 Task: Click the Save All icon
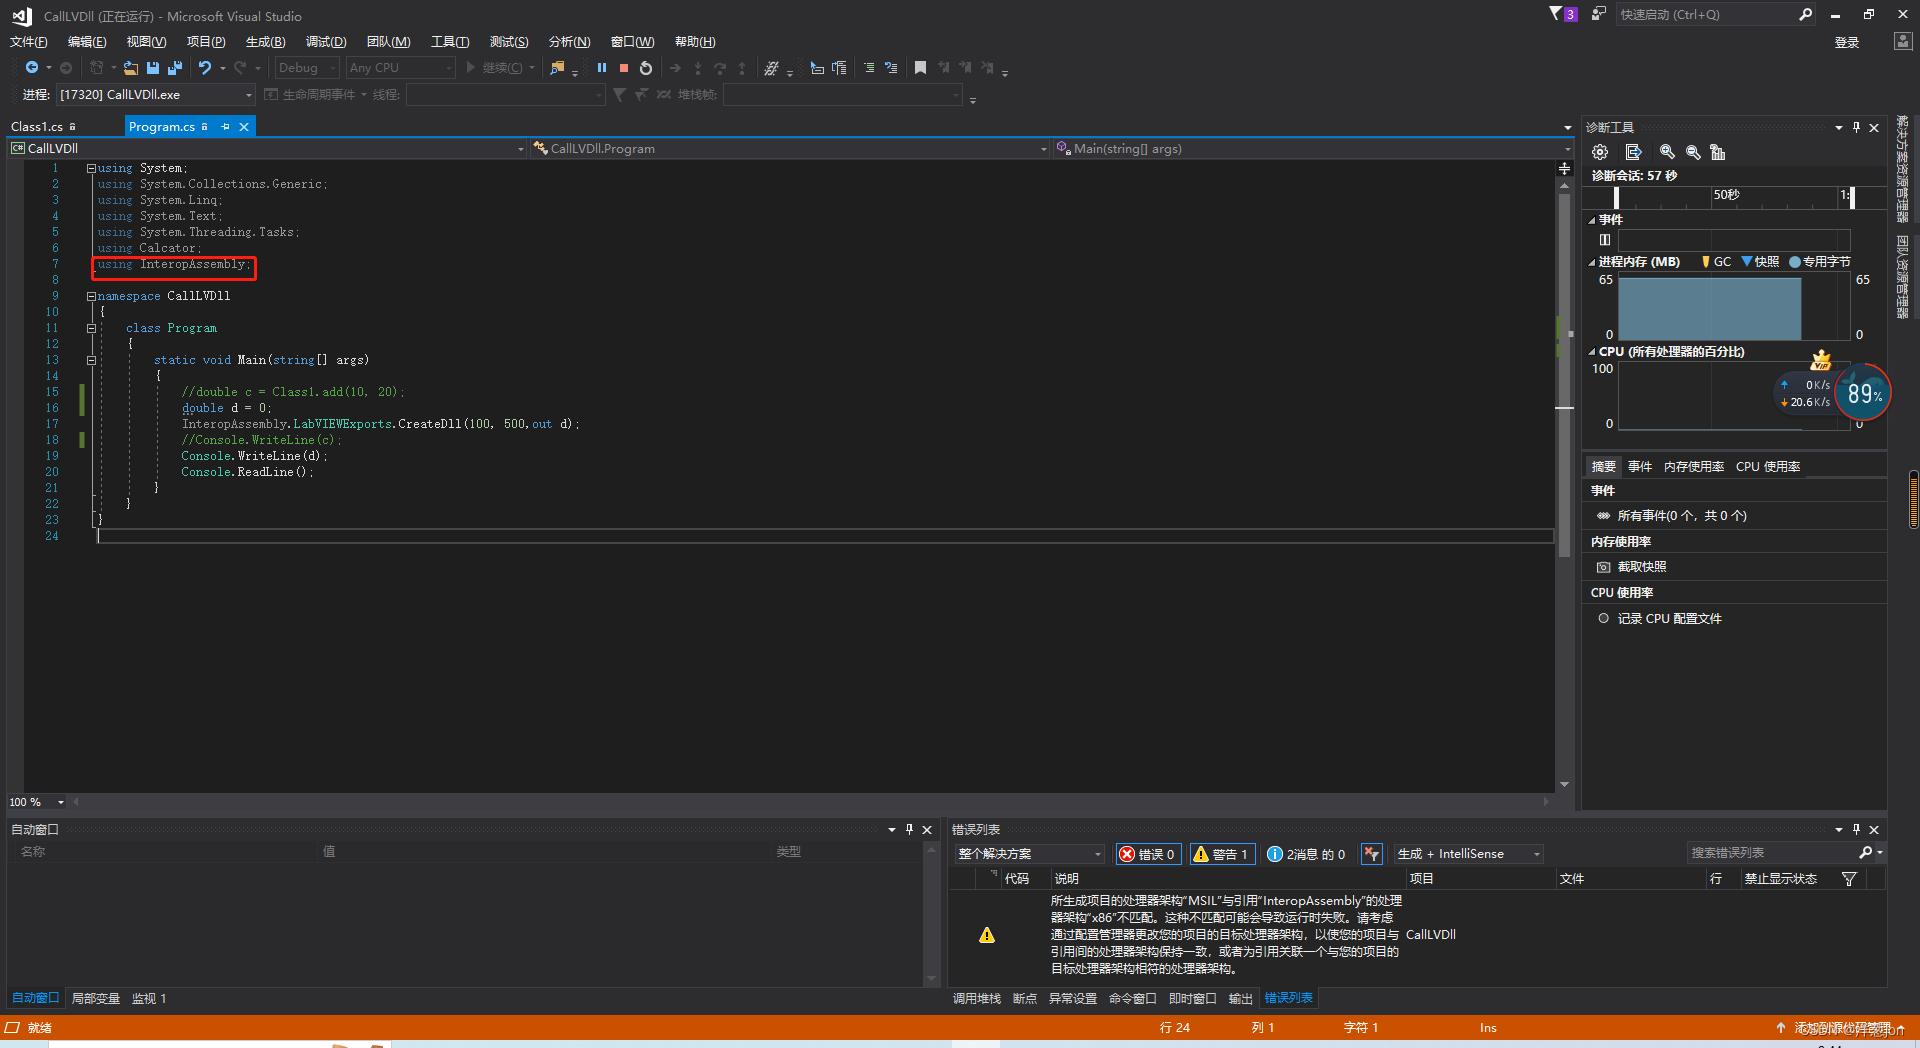pos(175,68)
